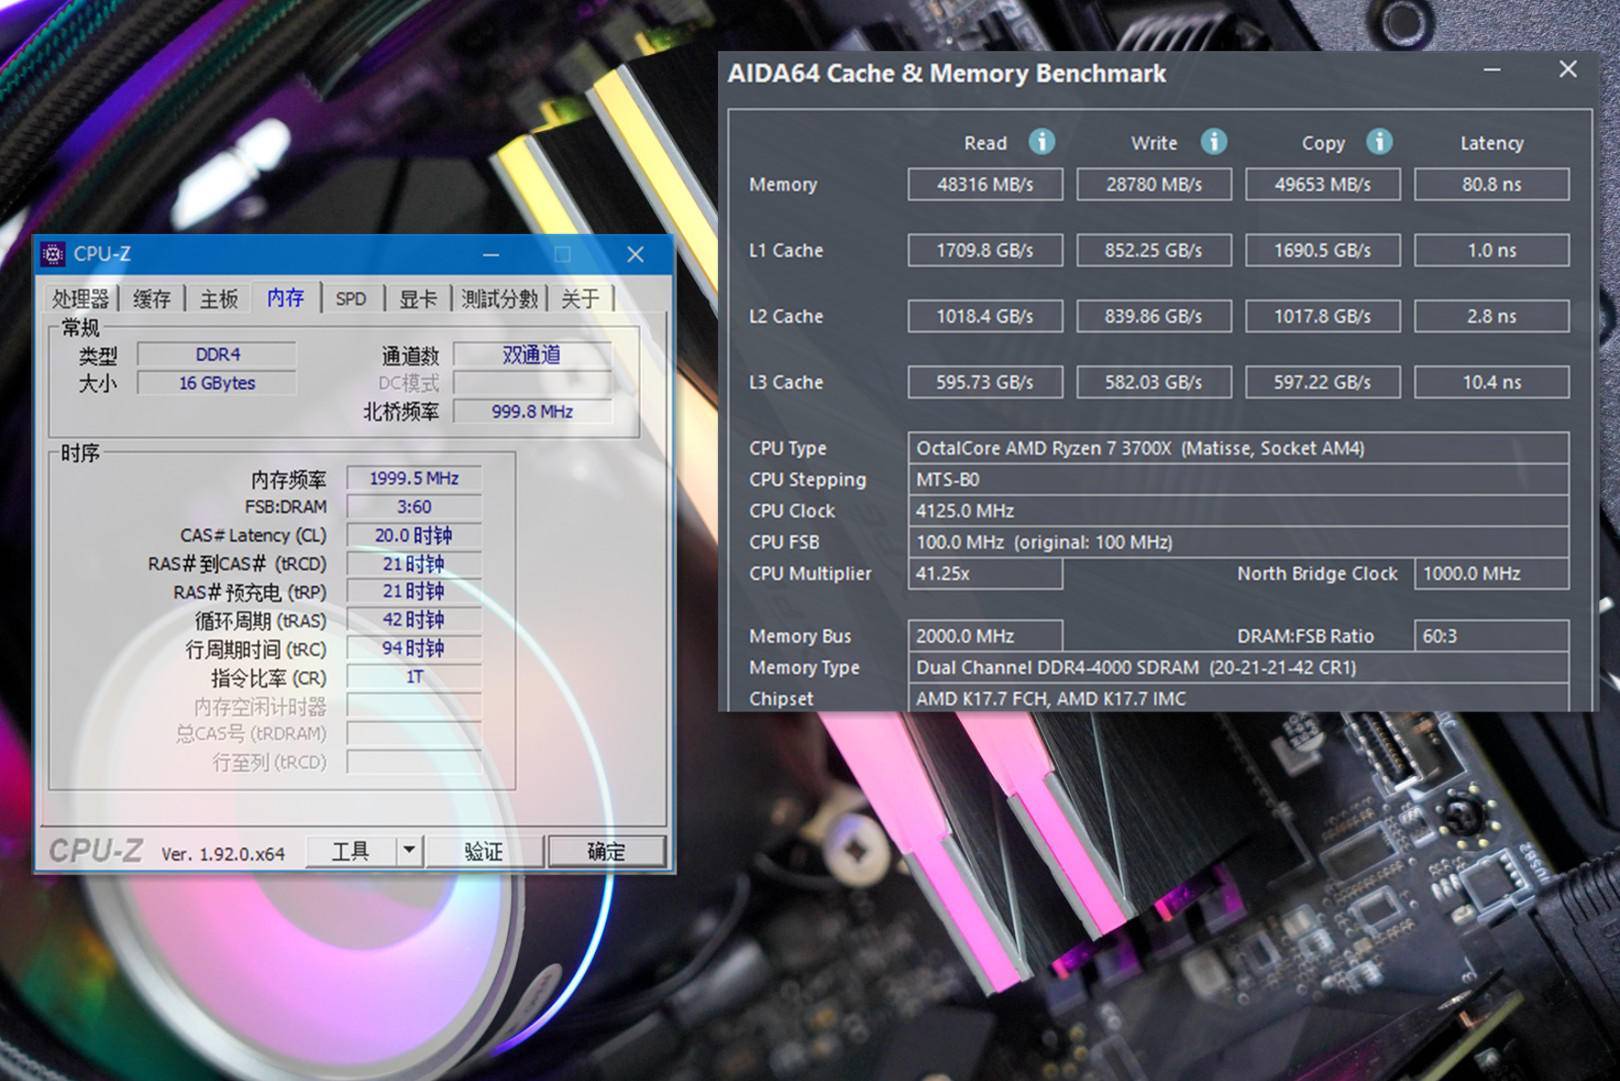
Task: Click the tRCD value 21 时钟
Action: point(414,564)
